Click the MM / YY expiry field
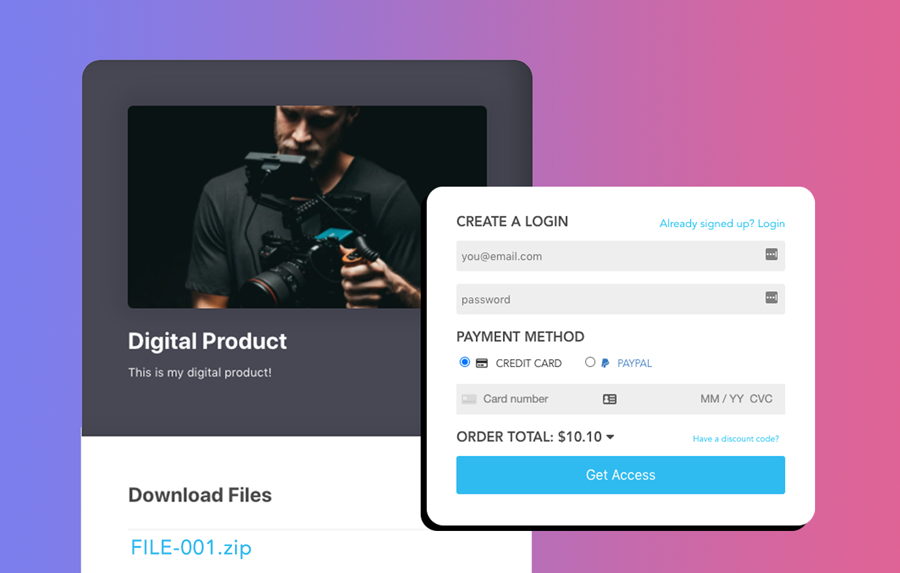The image size is (900, 573). pyautogui.click(x=721, y=399)
